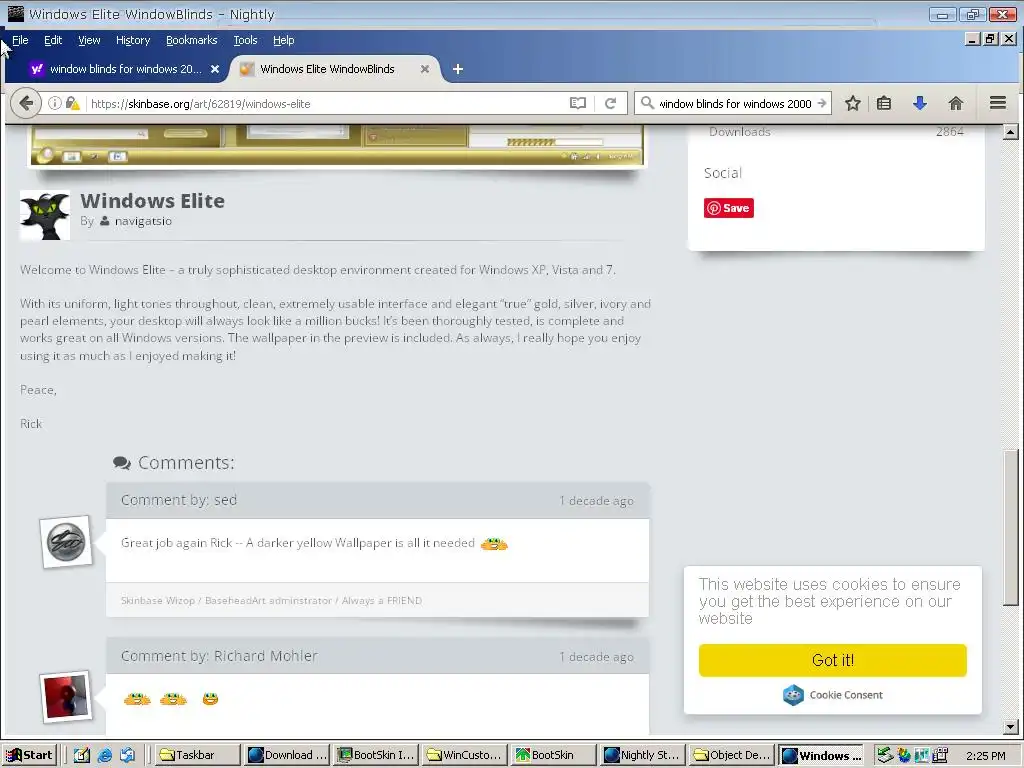Switch to Taskbar folder in taskbar
The height and width of the screenshot is (768, 1024).
197,755
